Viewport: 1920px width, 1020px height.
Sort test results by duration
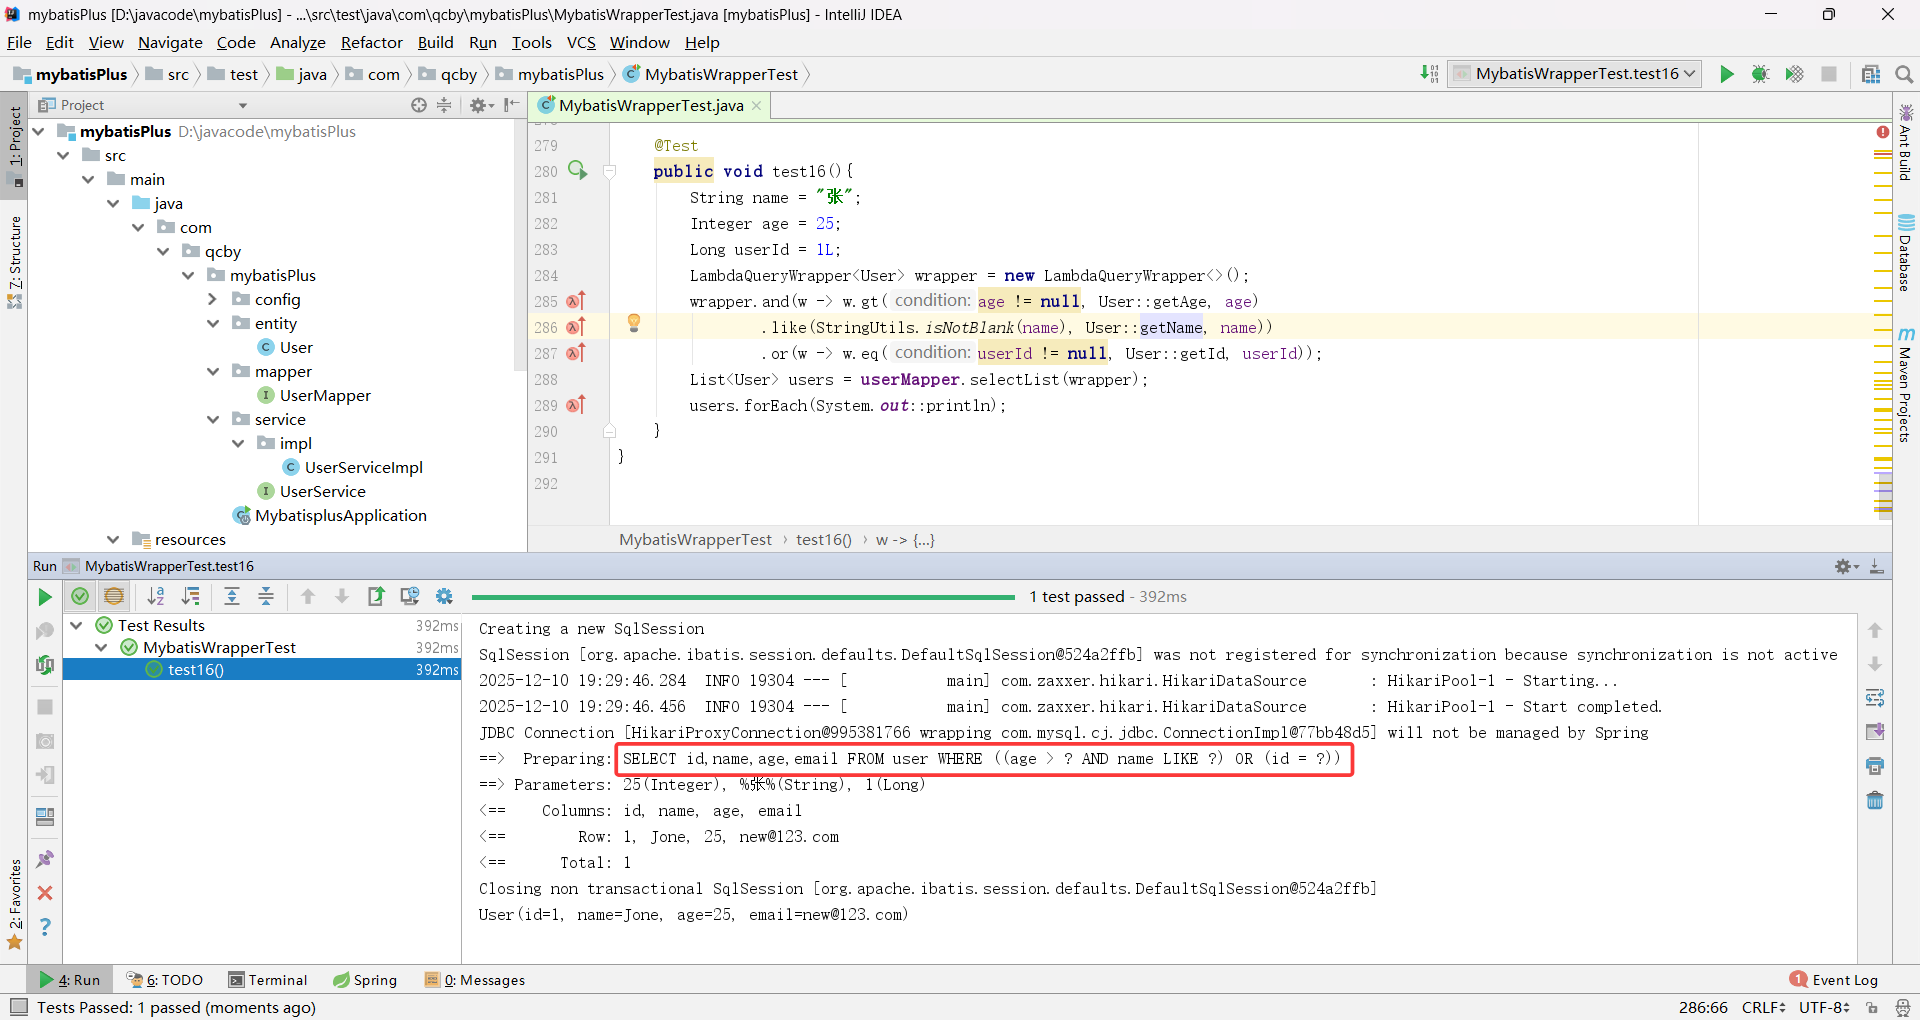point(190,597)
